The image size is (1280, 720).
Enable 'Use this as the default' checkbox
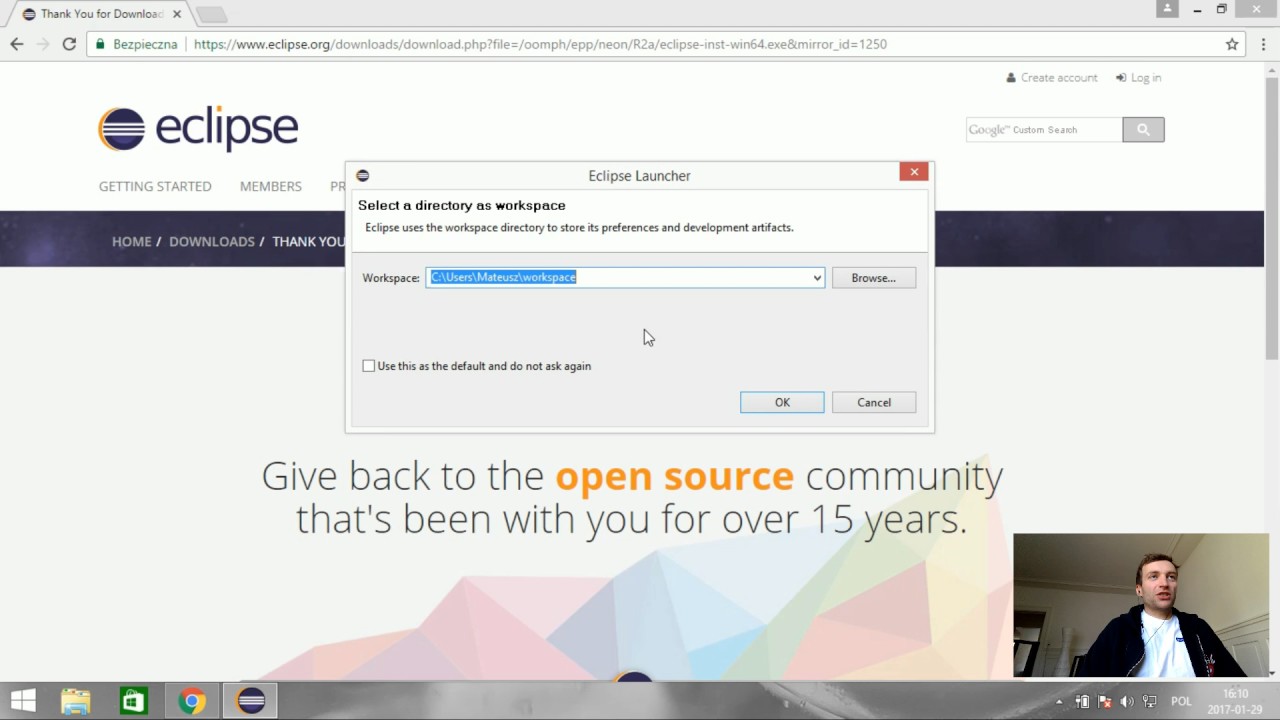tap(369, 366)
